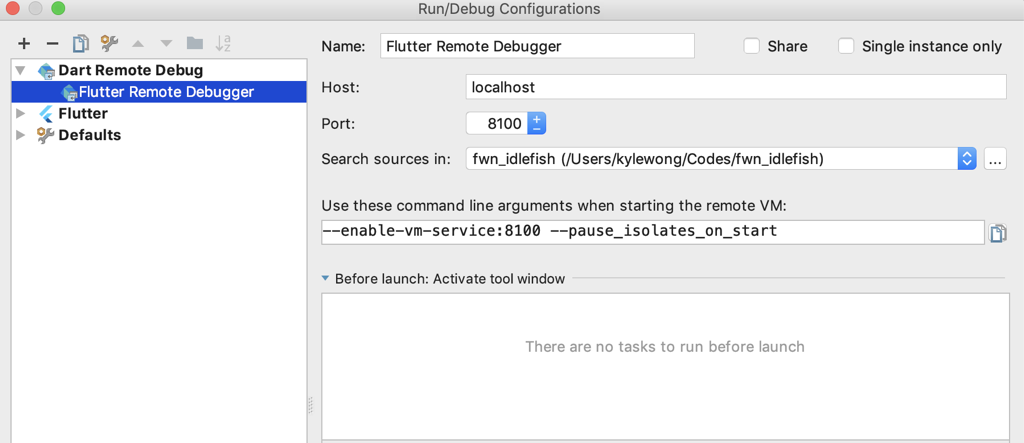
Task: Click the Move Down arrow icon
Action: 166,44
